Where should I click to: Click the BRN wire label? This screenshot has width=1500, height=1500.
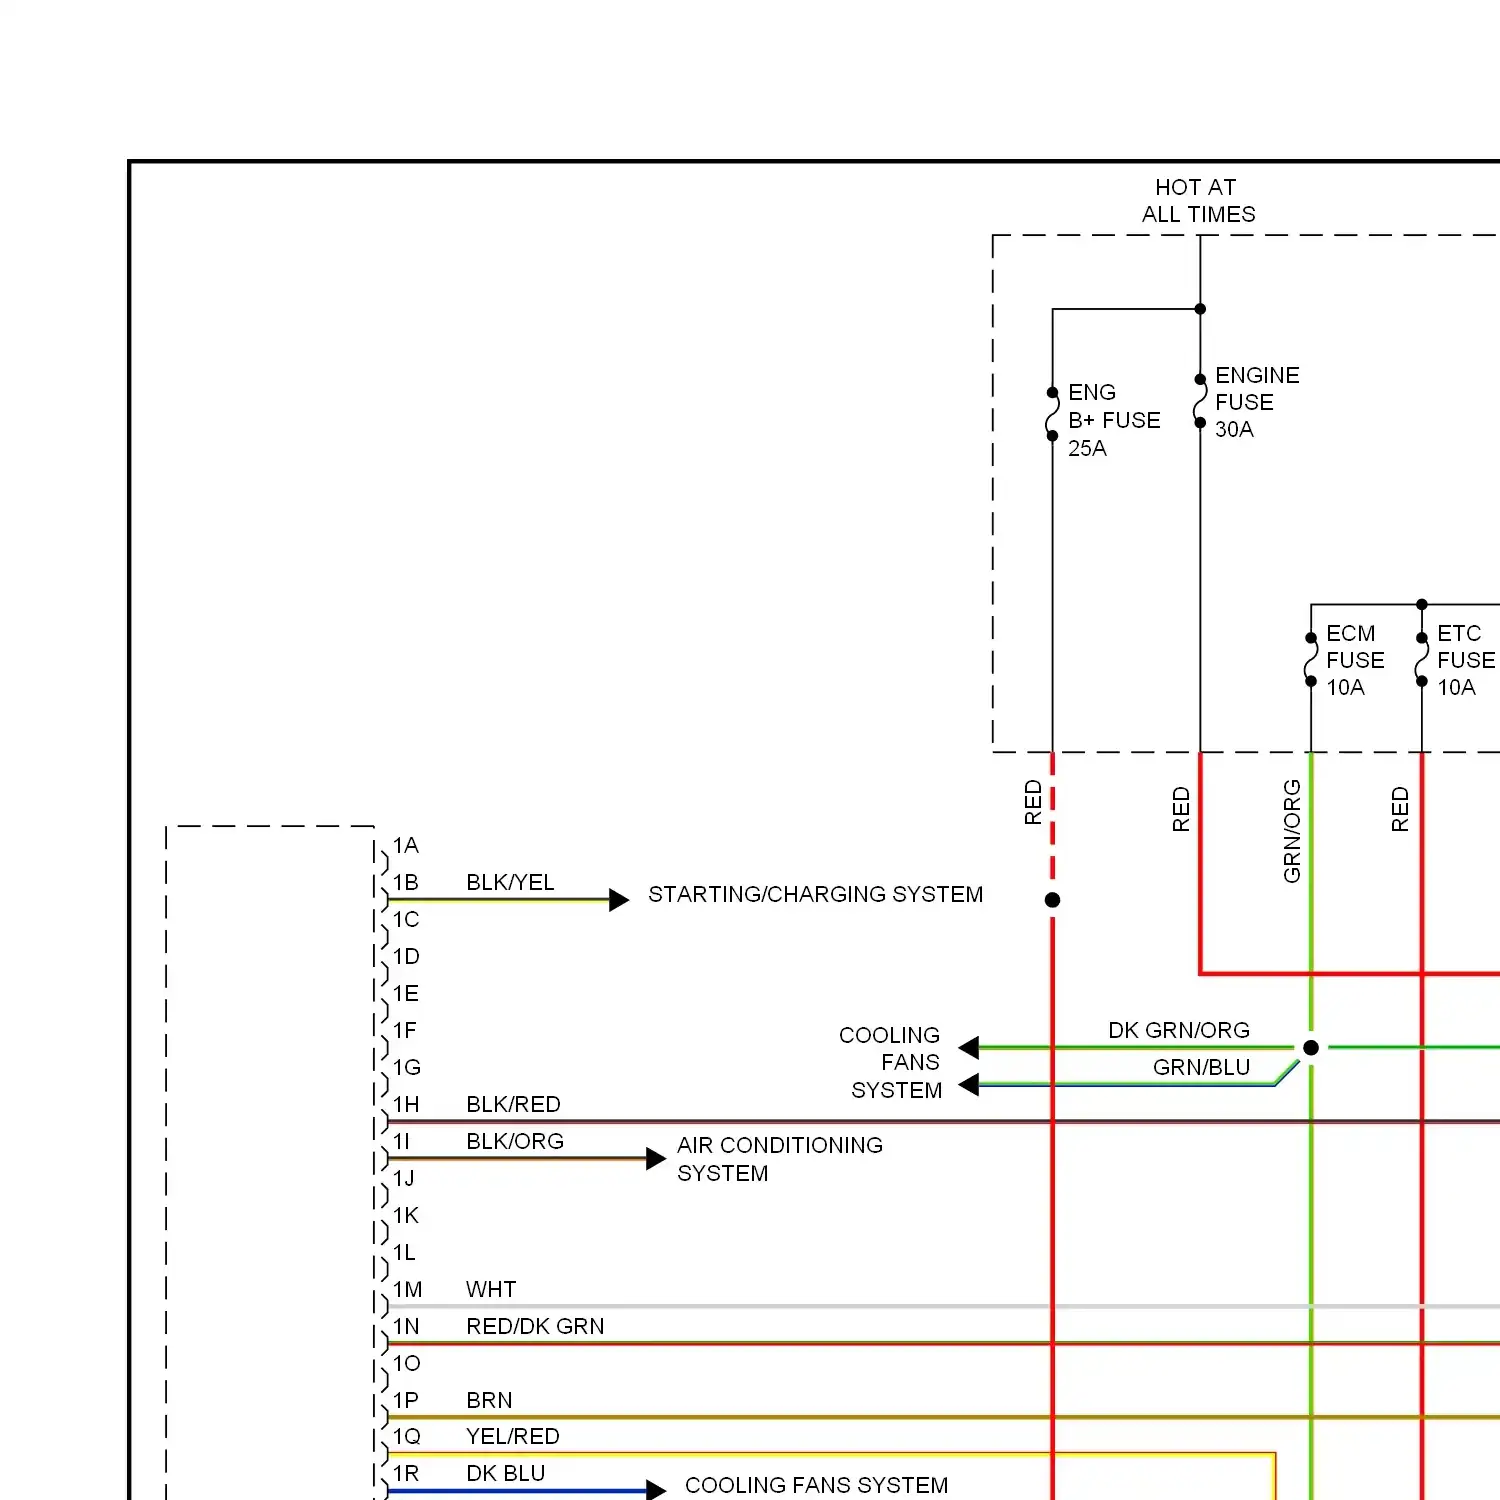point(489,1401)
